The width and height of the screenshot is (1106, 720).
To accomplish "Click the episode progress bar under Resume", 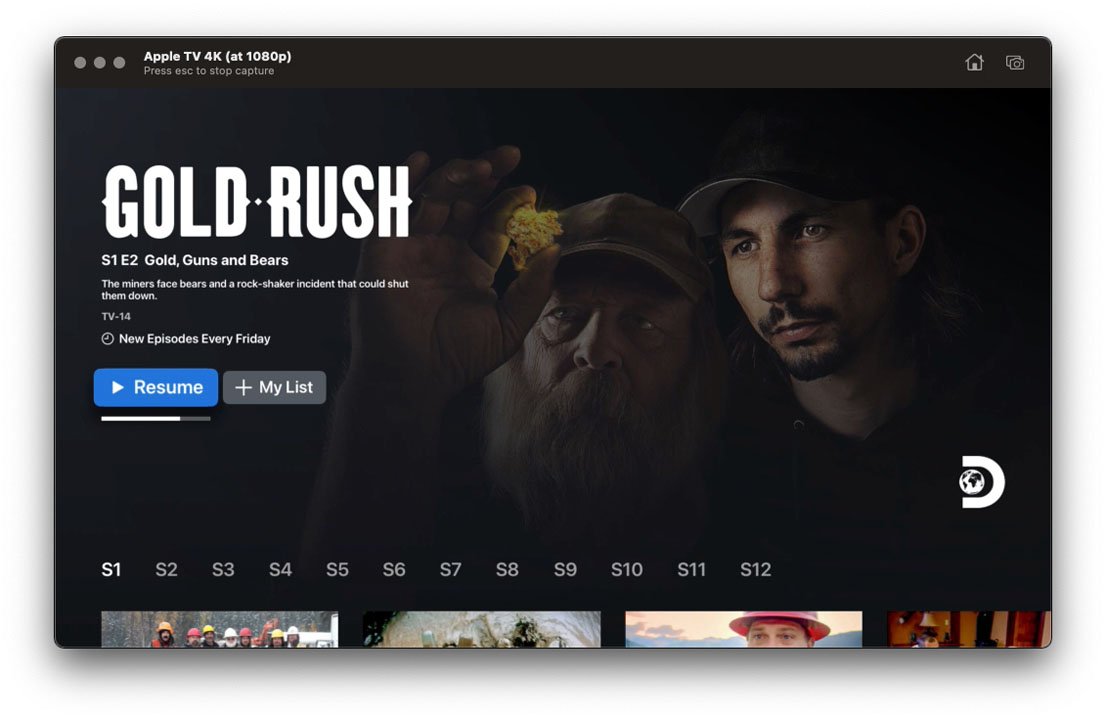I will click(156, 419).
